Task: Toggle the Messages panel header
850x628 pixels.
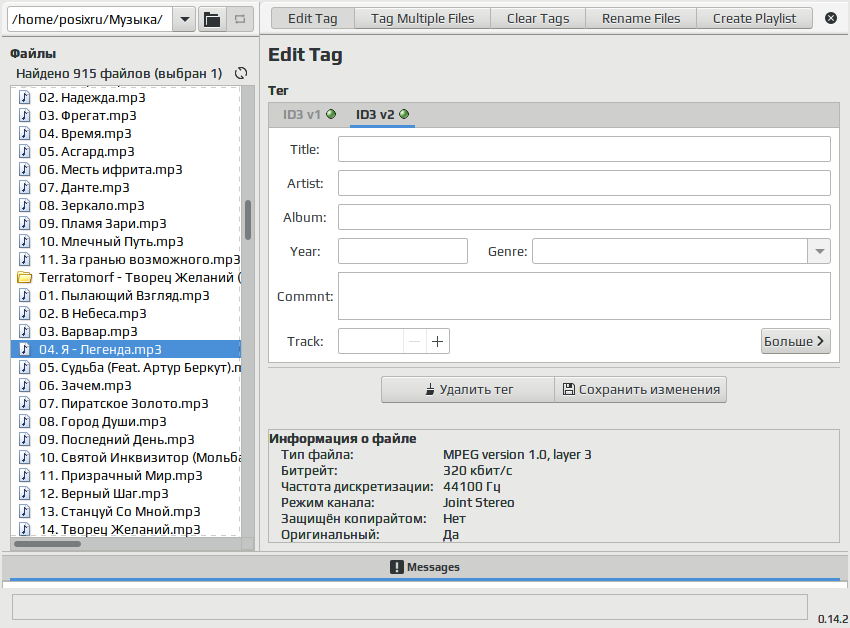Action: coord(425,567)
